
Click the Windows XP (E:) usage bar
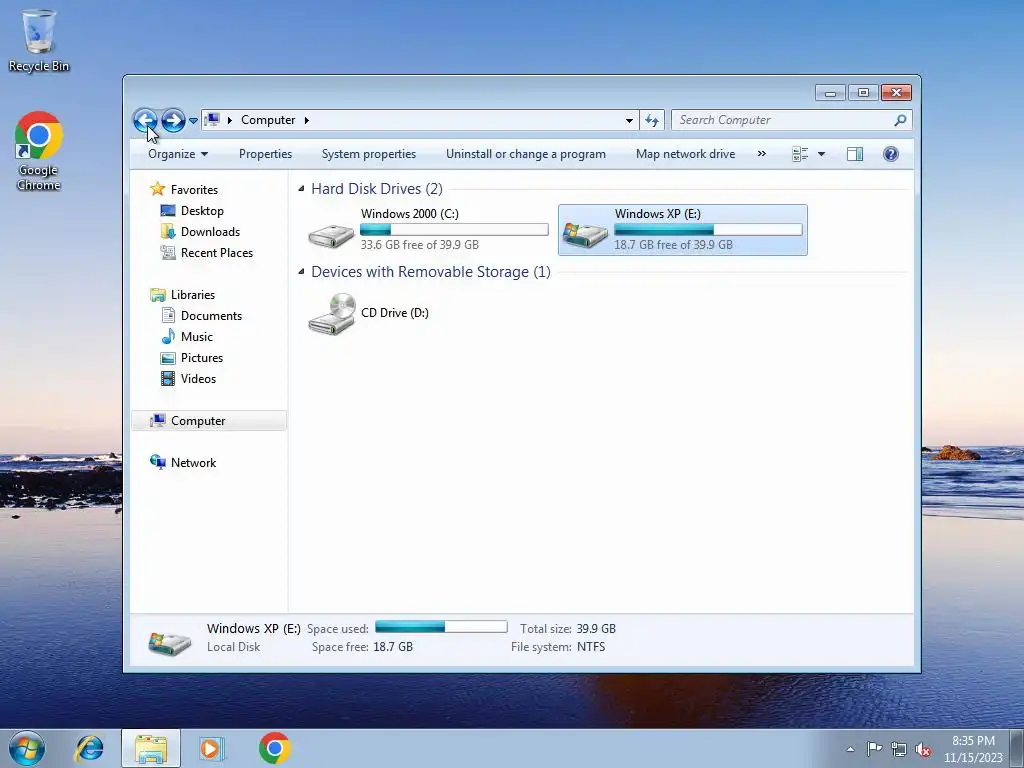tap(708, 229)
